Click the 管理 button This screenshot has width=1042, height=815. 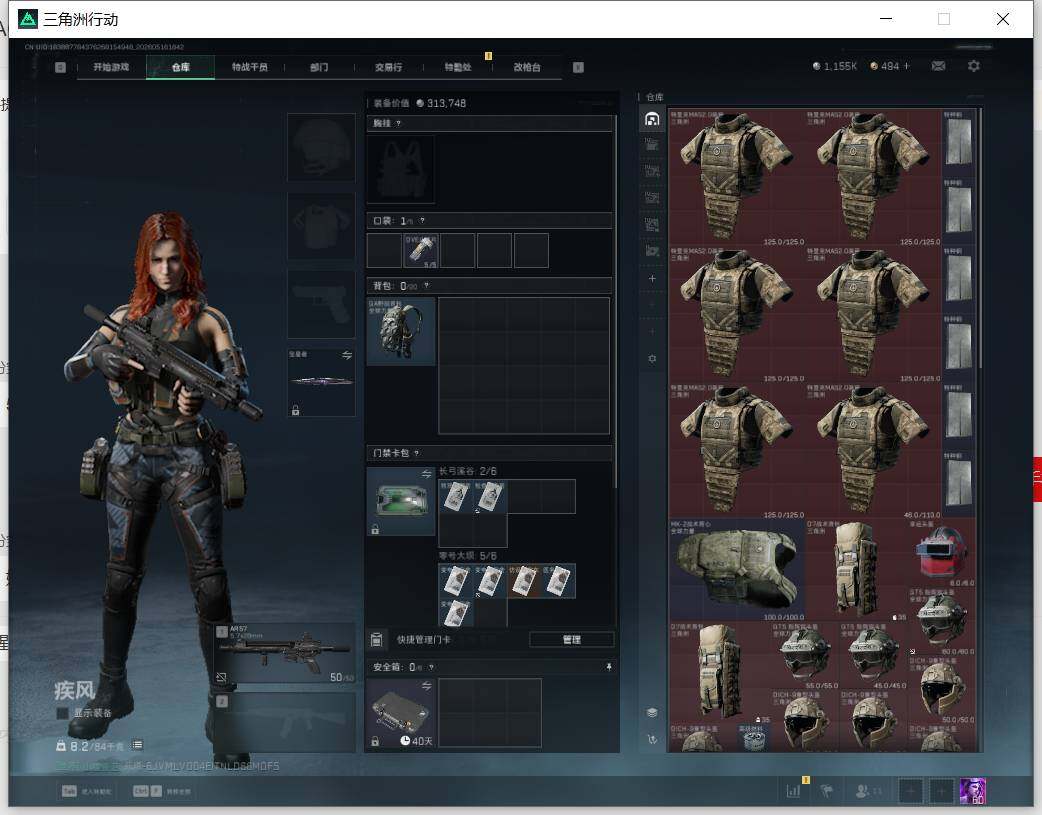(572, 640)
